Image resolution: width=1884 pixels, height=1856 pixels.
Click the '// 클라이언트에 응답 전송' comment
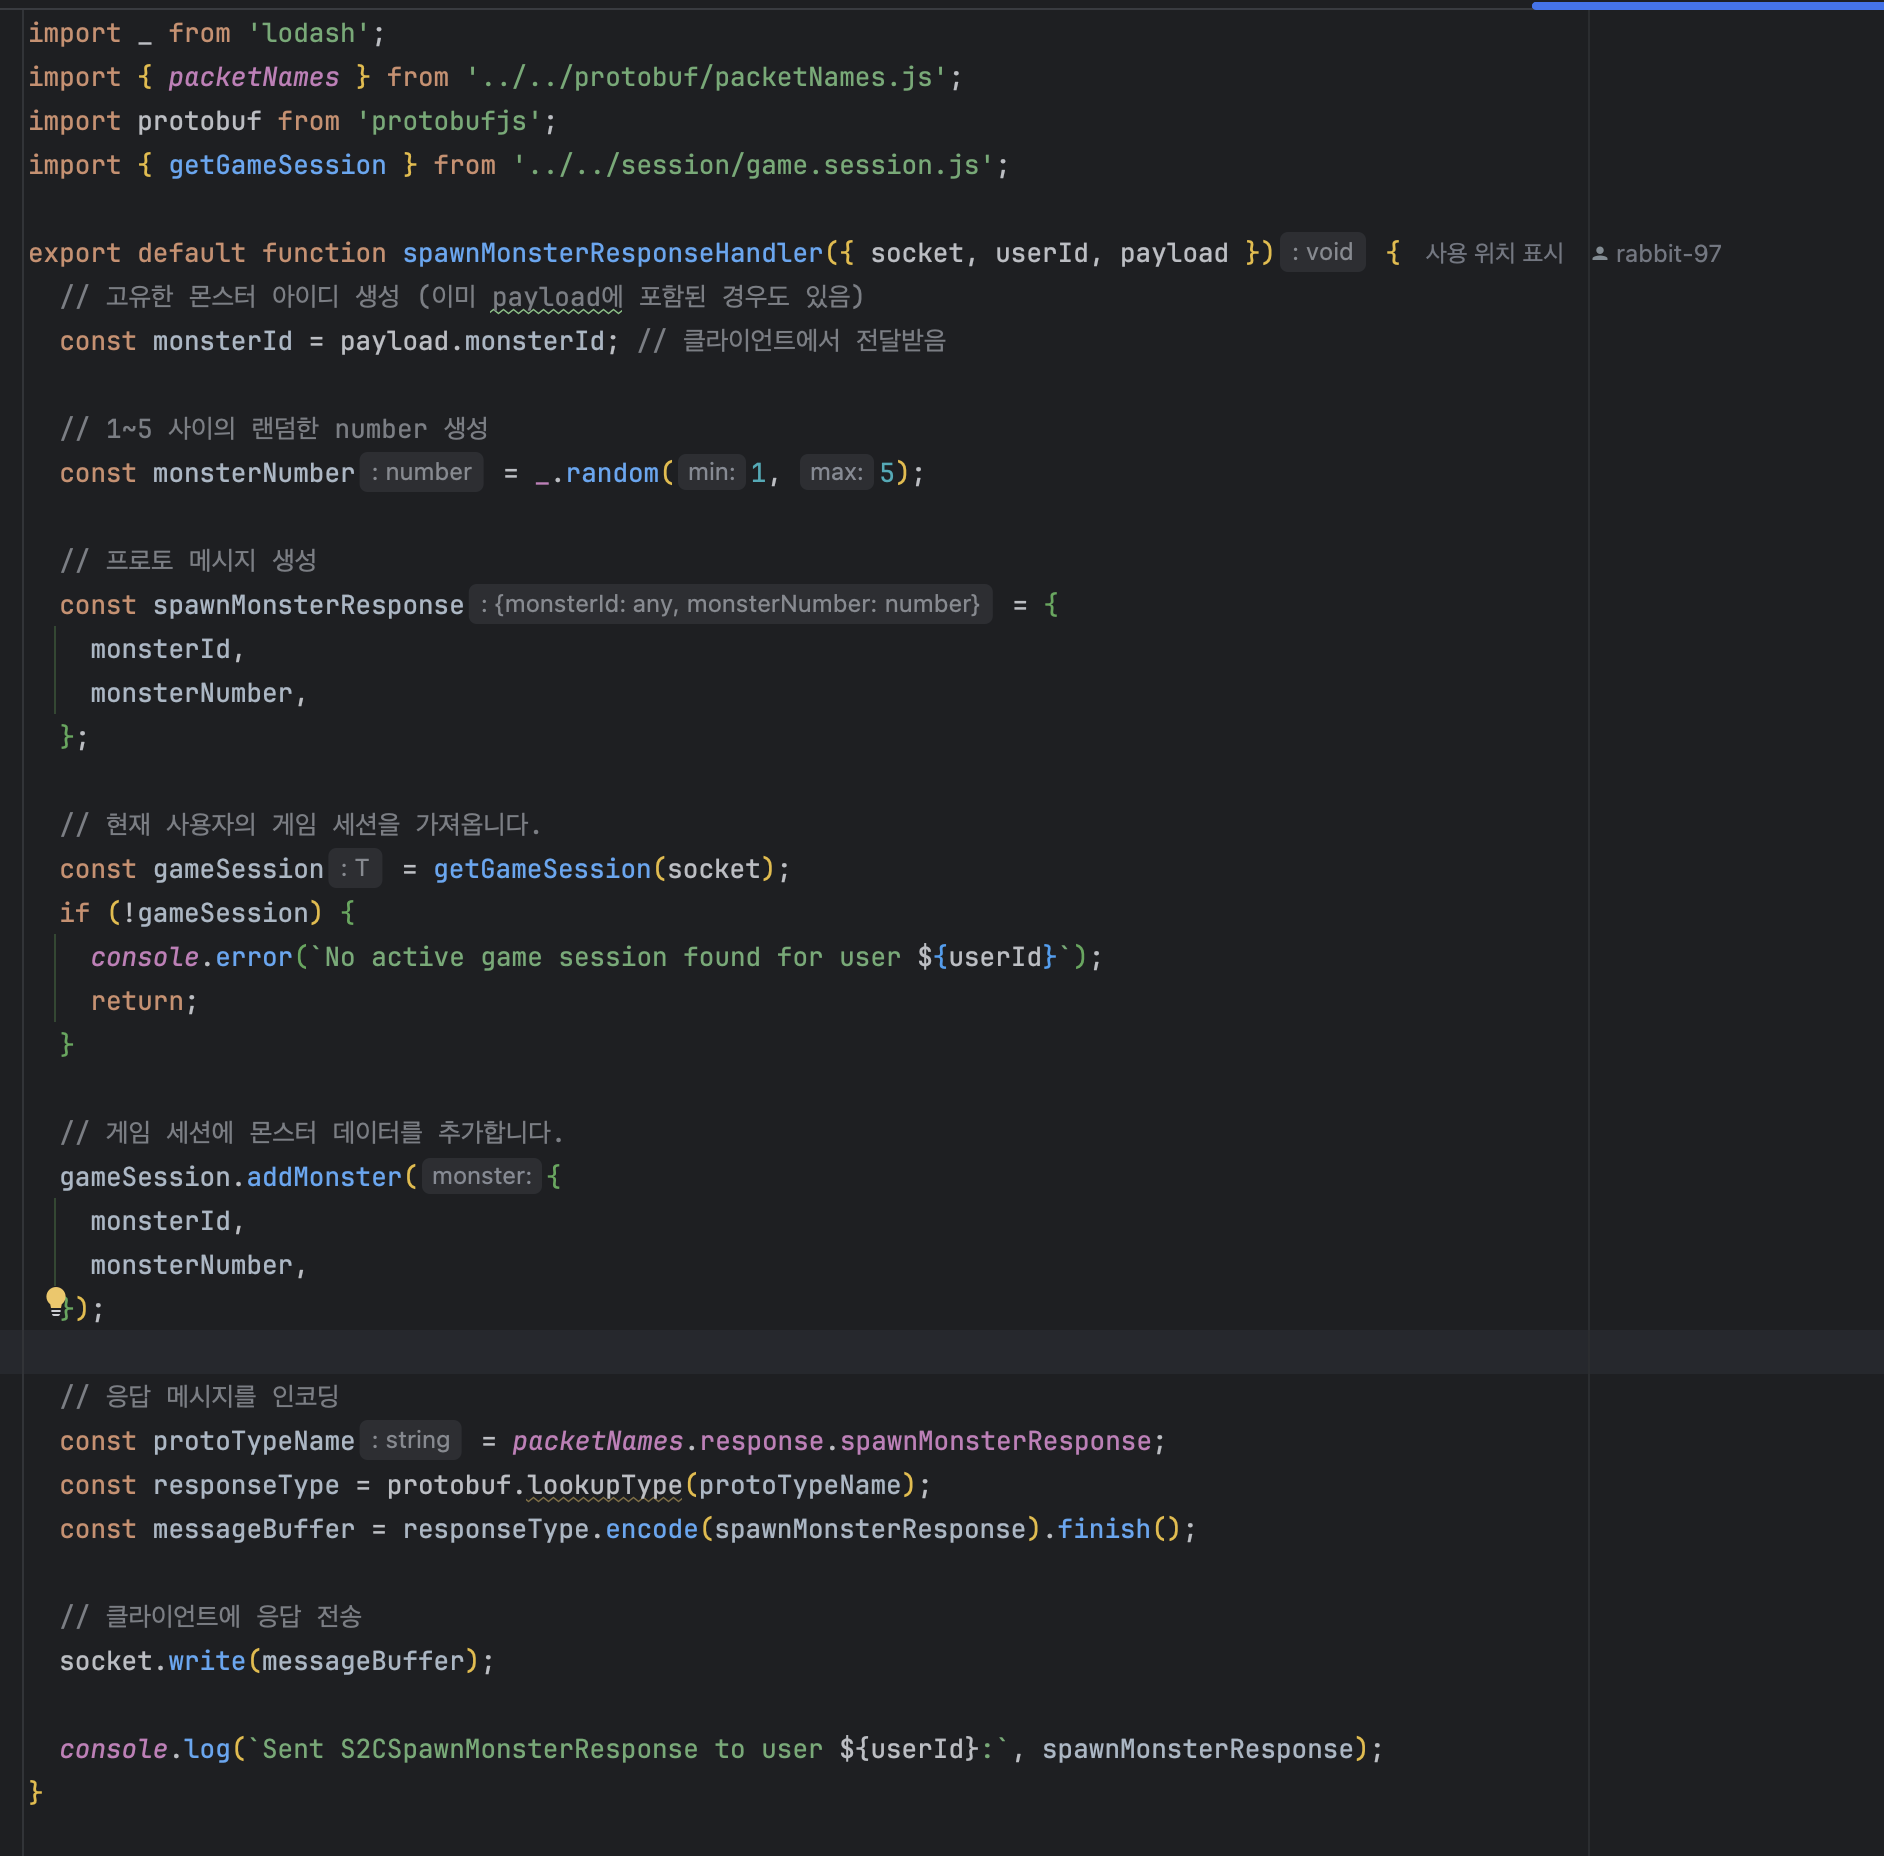210,1618
